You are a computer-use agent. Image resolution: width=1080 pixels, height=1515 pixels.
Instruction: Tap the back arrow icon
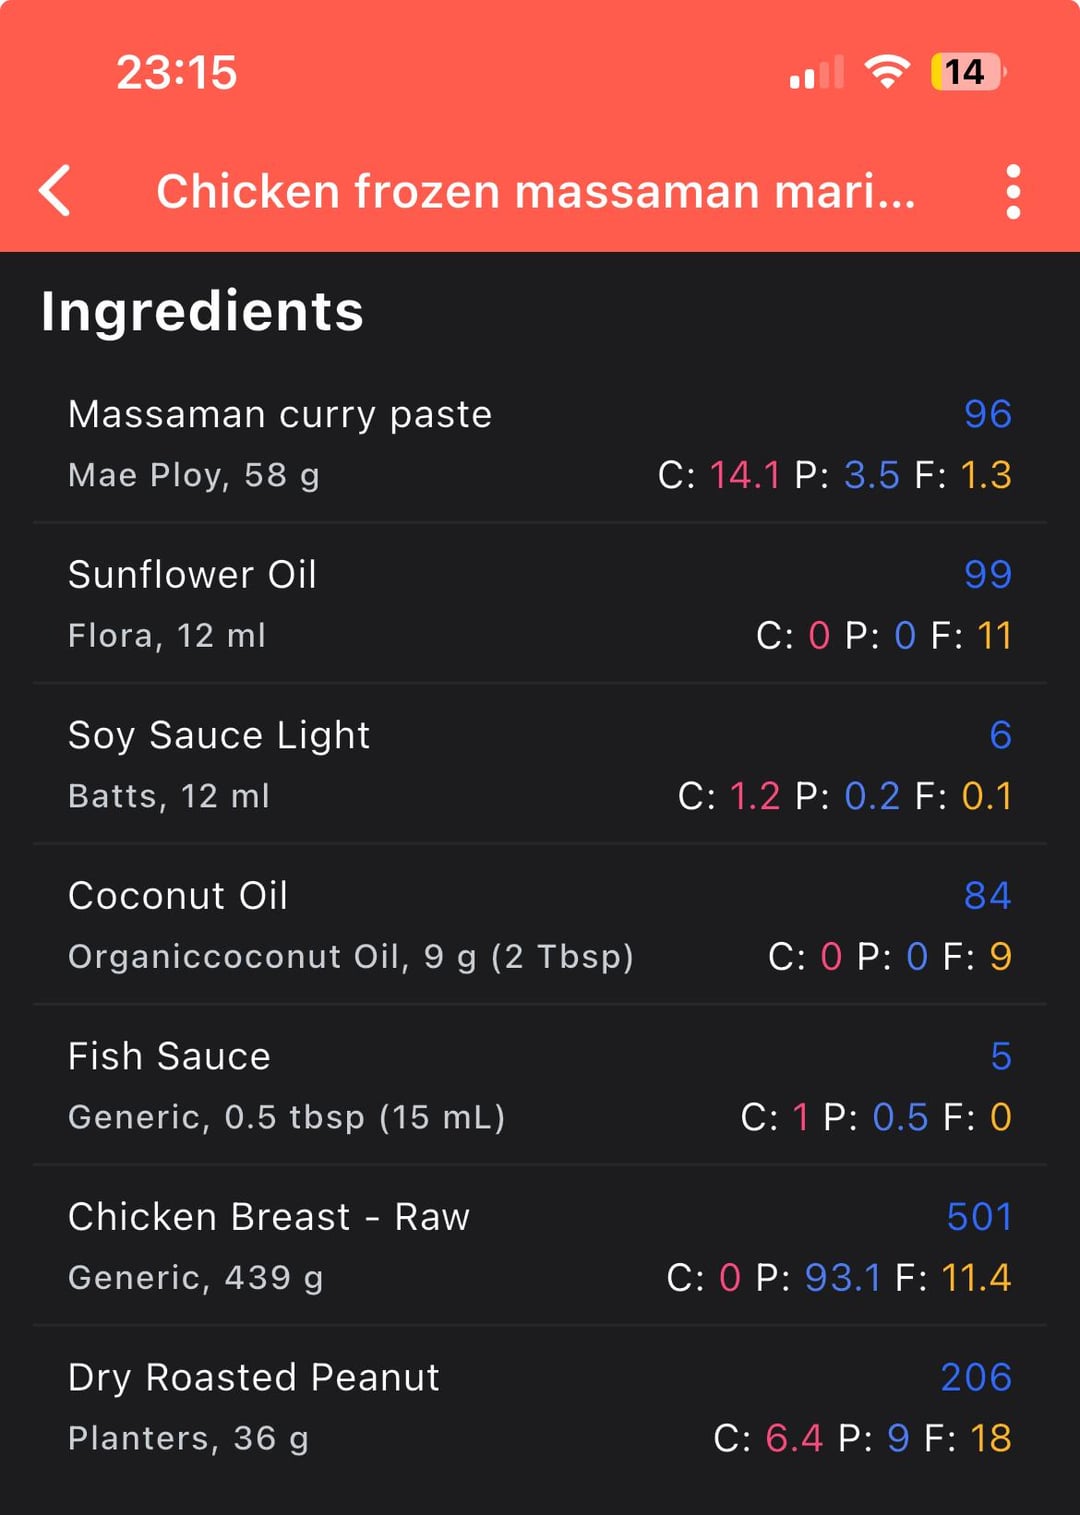tap(56, 190)
